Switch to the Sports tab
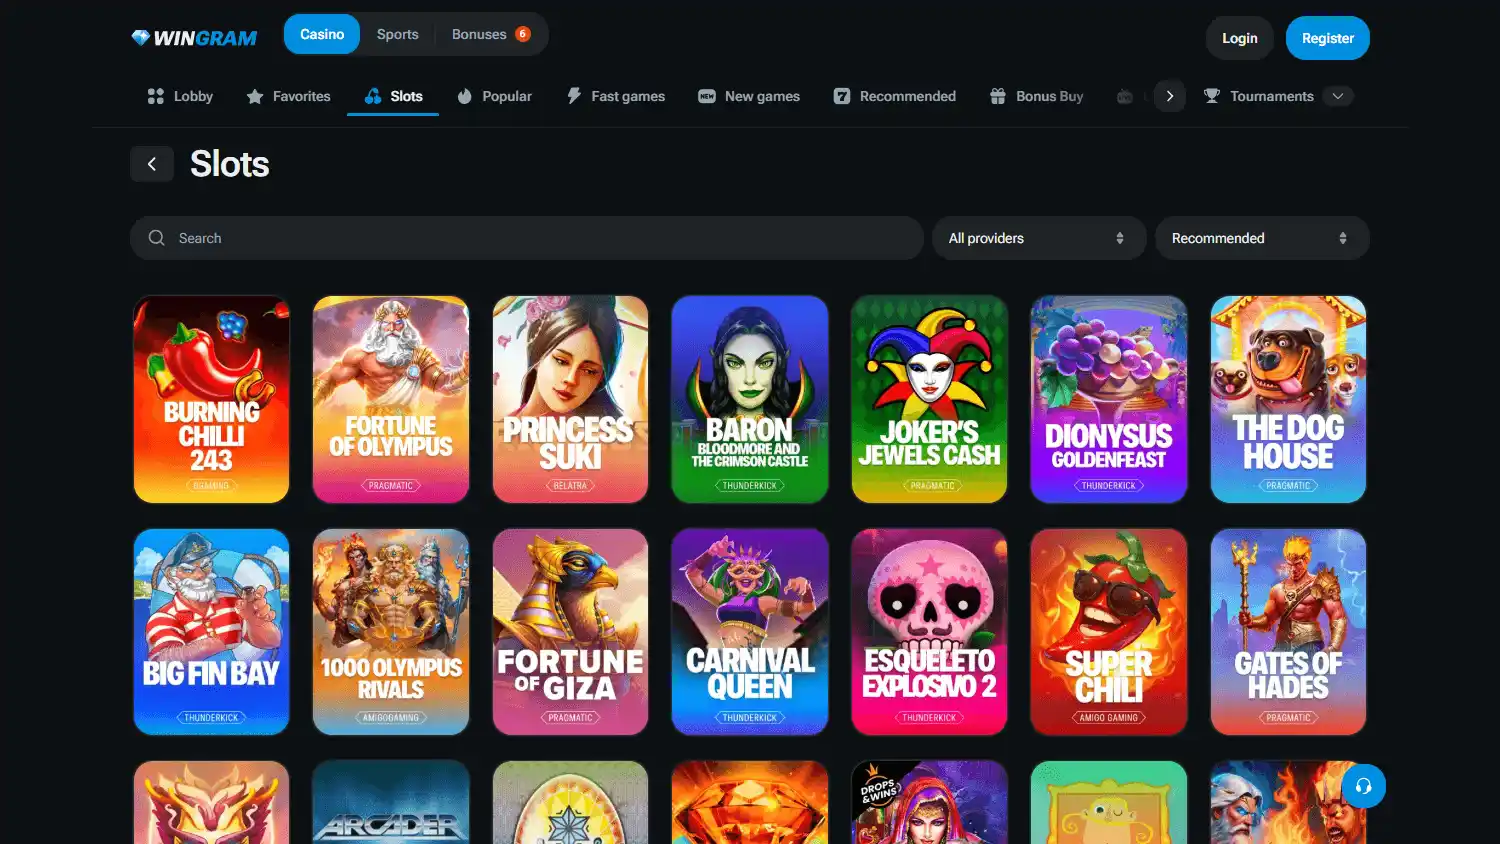The image size is (1500, 844). click(398, 34)
